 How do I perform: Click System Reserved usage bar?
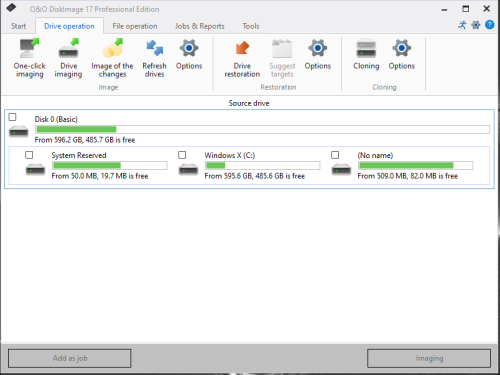click(x=110, y=165)
